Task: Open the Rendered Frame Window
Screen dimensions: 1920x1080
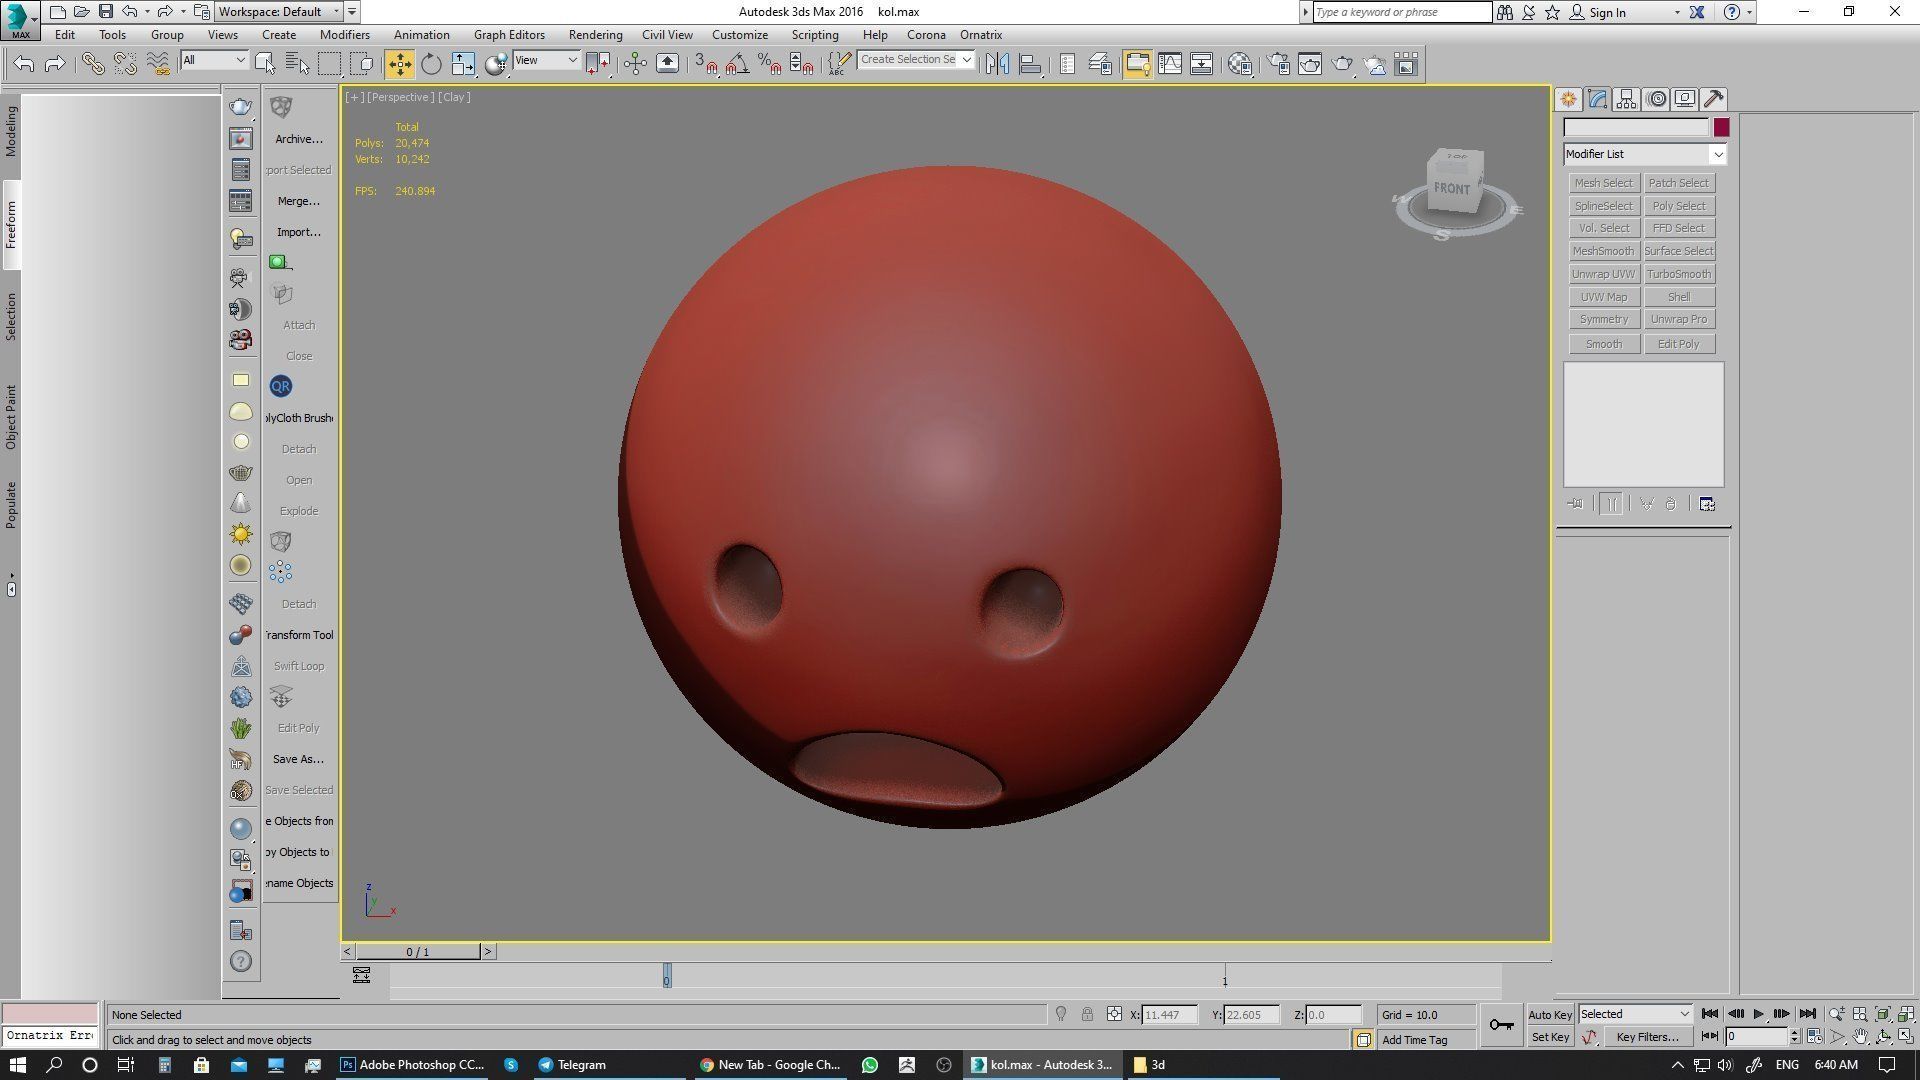Action: [x=1310, y=64]
